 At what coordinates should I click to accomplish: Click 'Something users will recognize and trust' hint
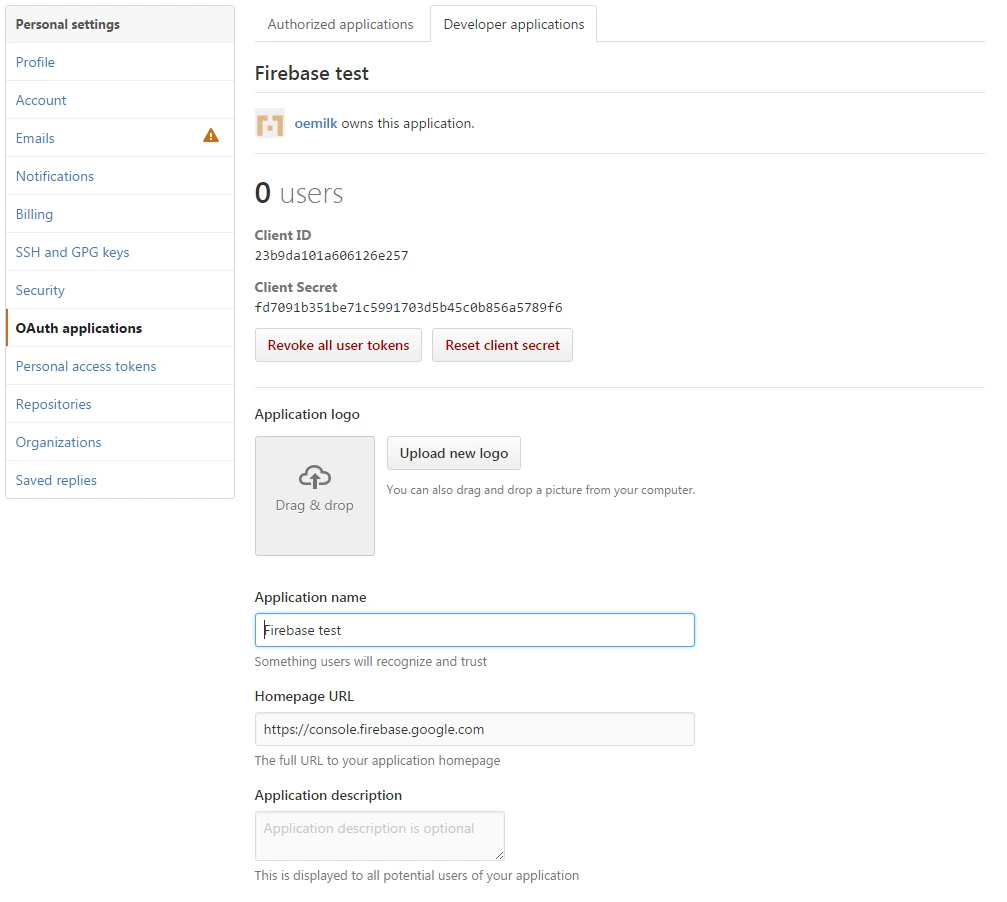pyautogui.click(x=371, y=661)
